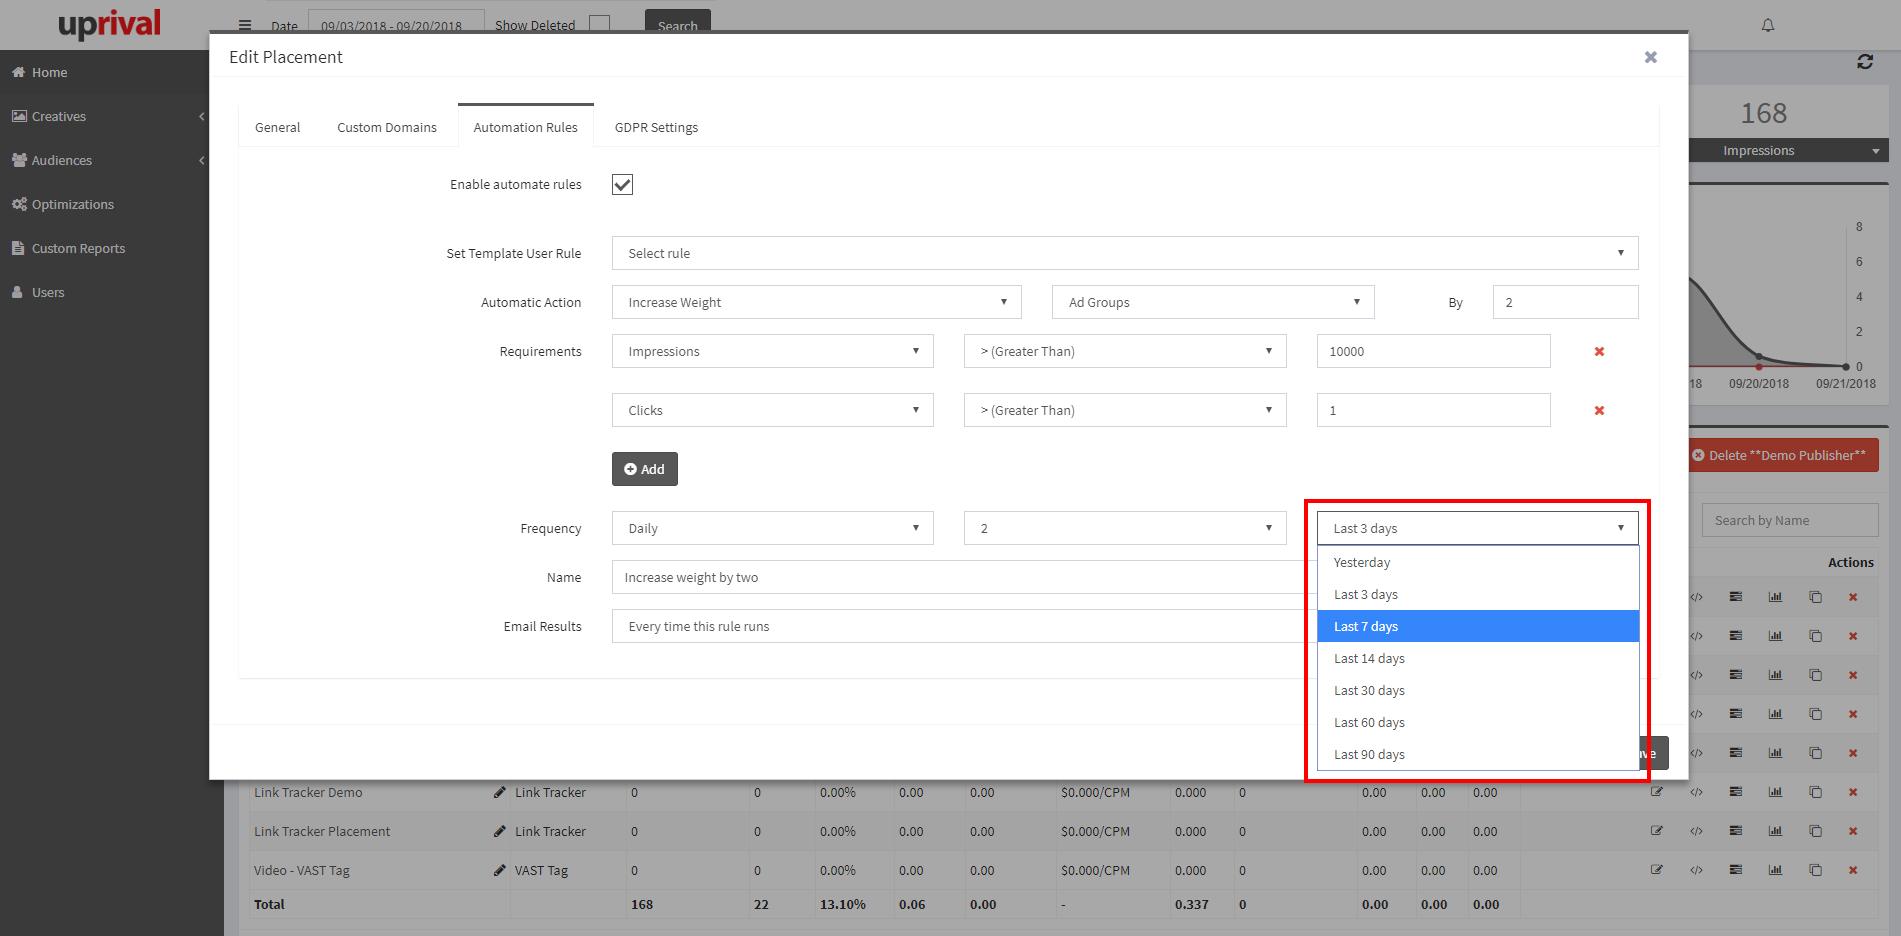Click pencil icon beside Link Tracker Placement name
The width and height of the screenshot is (1901, 936).
pyautogui.click(x=499, y=831)
